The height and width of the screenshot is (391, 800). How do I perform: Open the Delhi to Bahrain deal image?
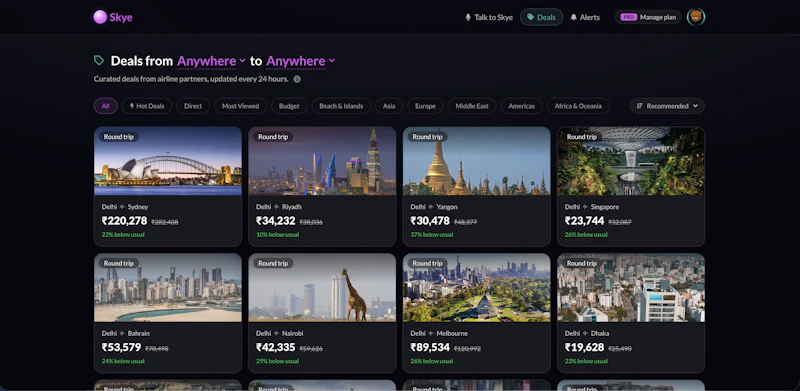pos(168,287)
